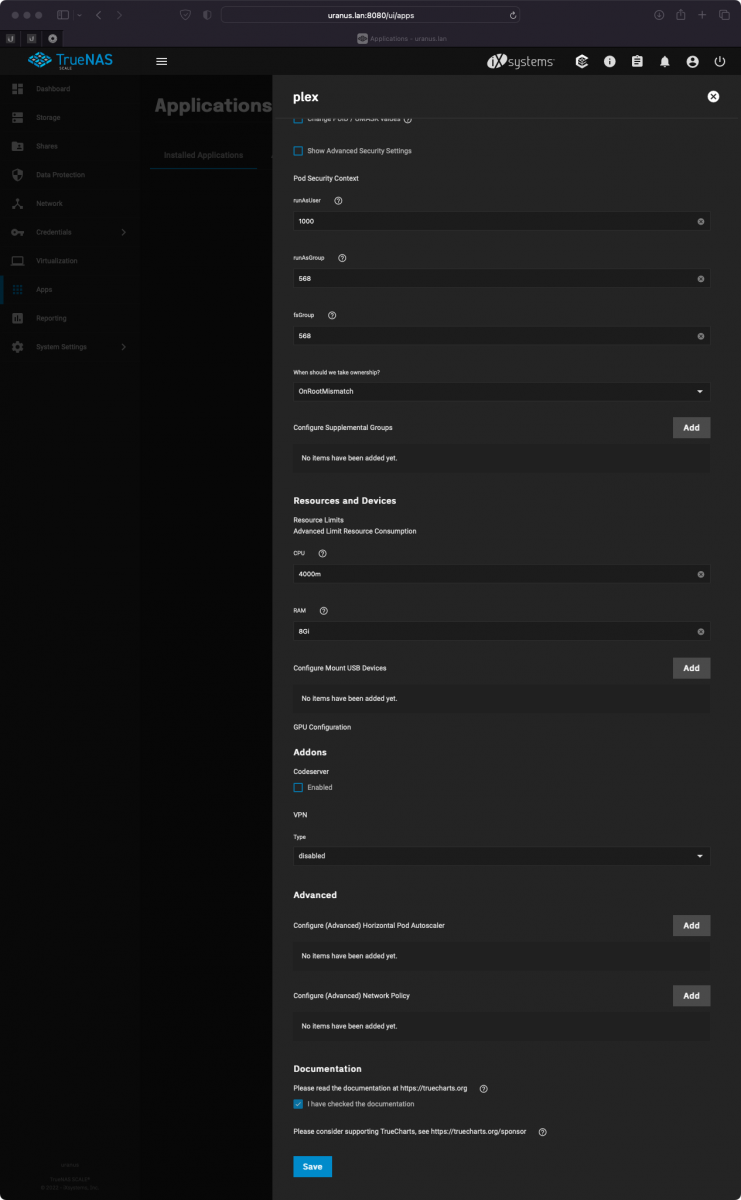Image resolution: width=741 pixels, height=1200 pixels.
Task: Click the Shares folder icon
Action: (x=17, y=146)
